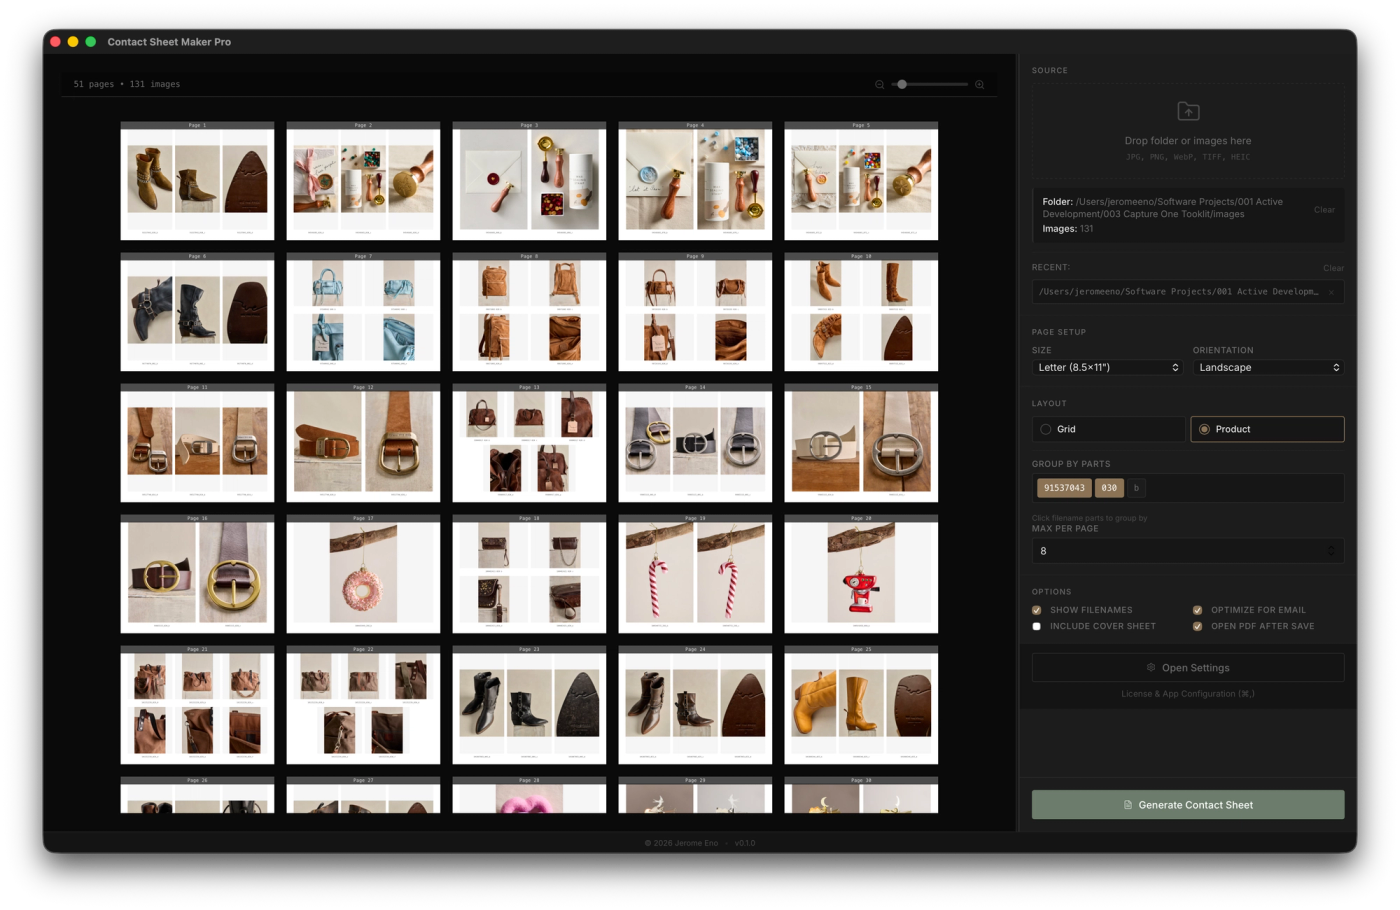Click the Generate Contact Sheet button
The width and height of the screenshot is (1400, 910).
pos(1188,805)
